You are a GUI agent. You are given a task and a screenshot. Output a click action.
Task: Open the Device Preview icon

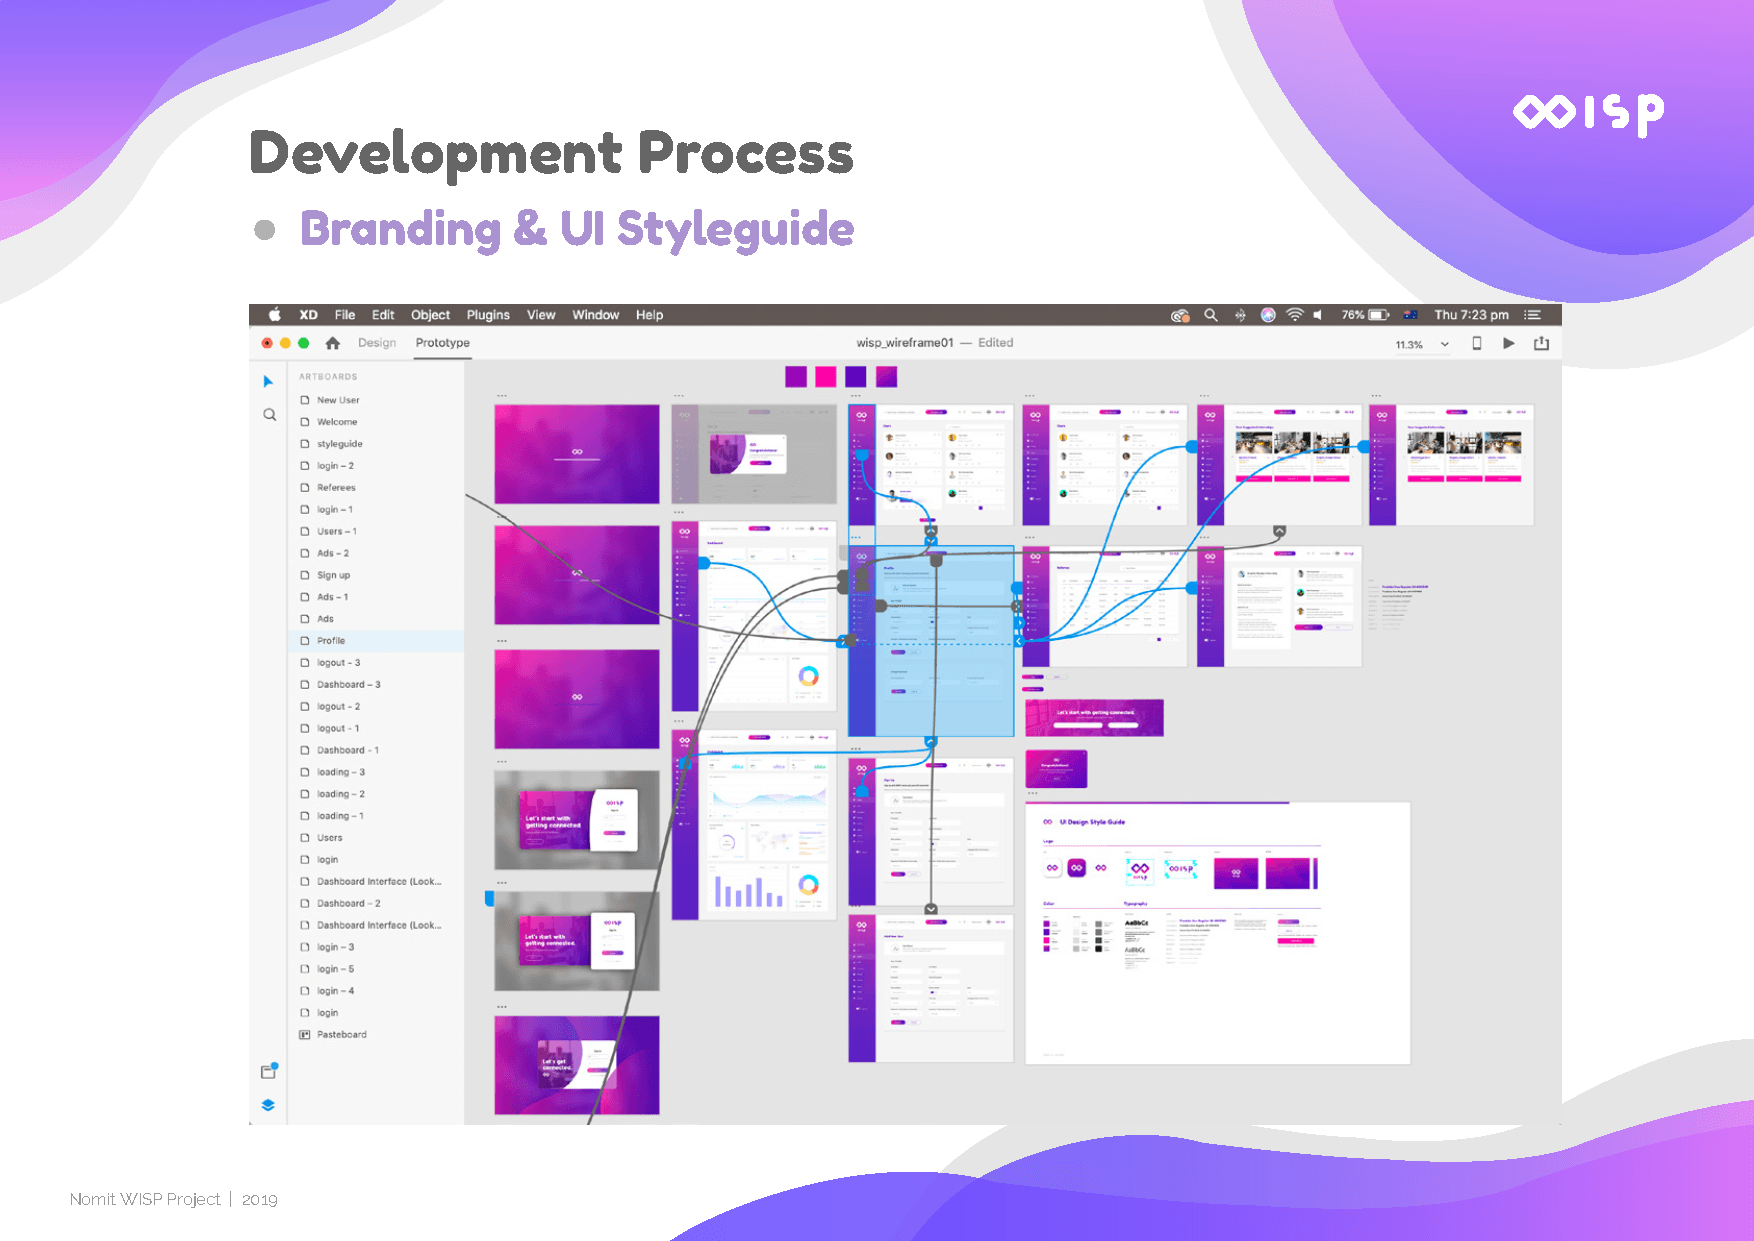(x=1476, y=343)
